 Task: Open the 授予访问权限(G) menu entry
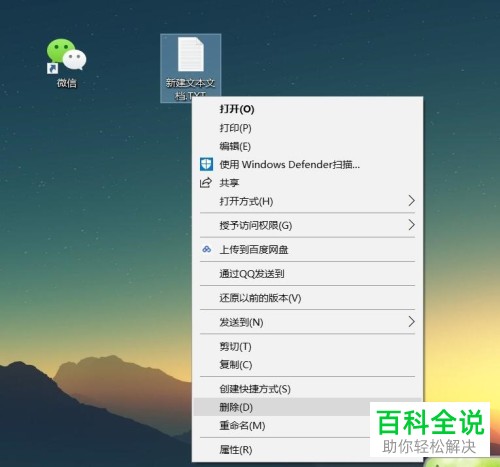(x=307, y=225)
